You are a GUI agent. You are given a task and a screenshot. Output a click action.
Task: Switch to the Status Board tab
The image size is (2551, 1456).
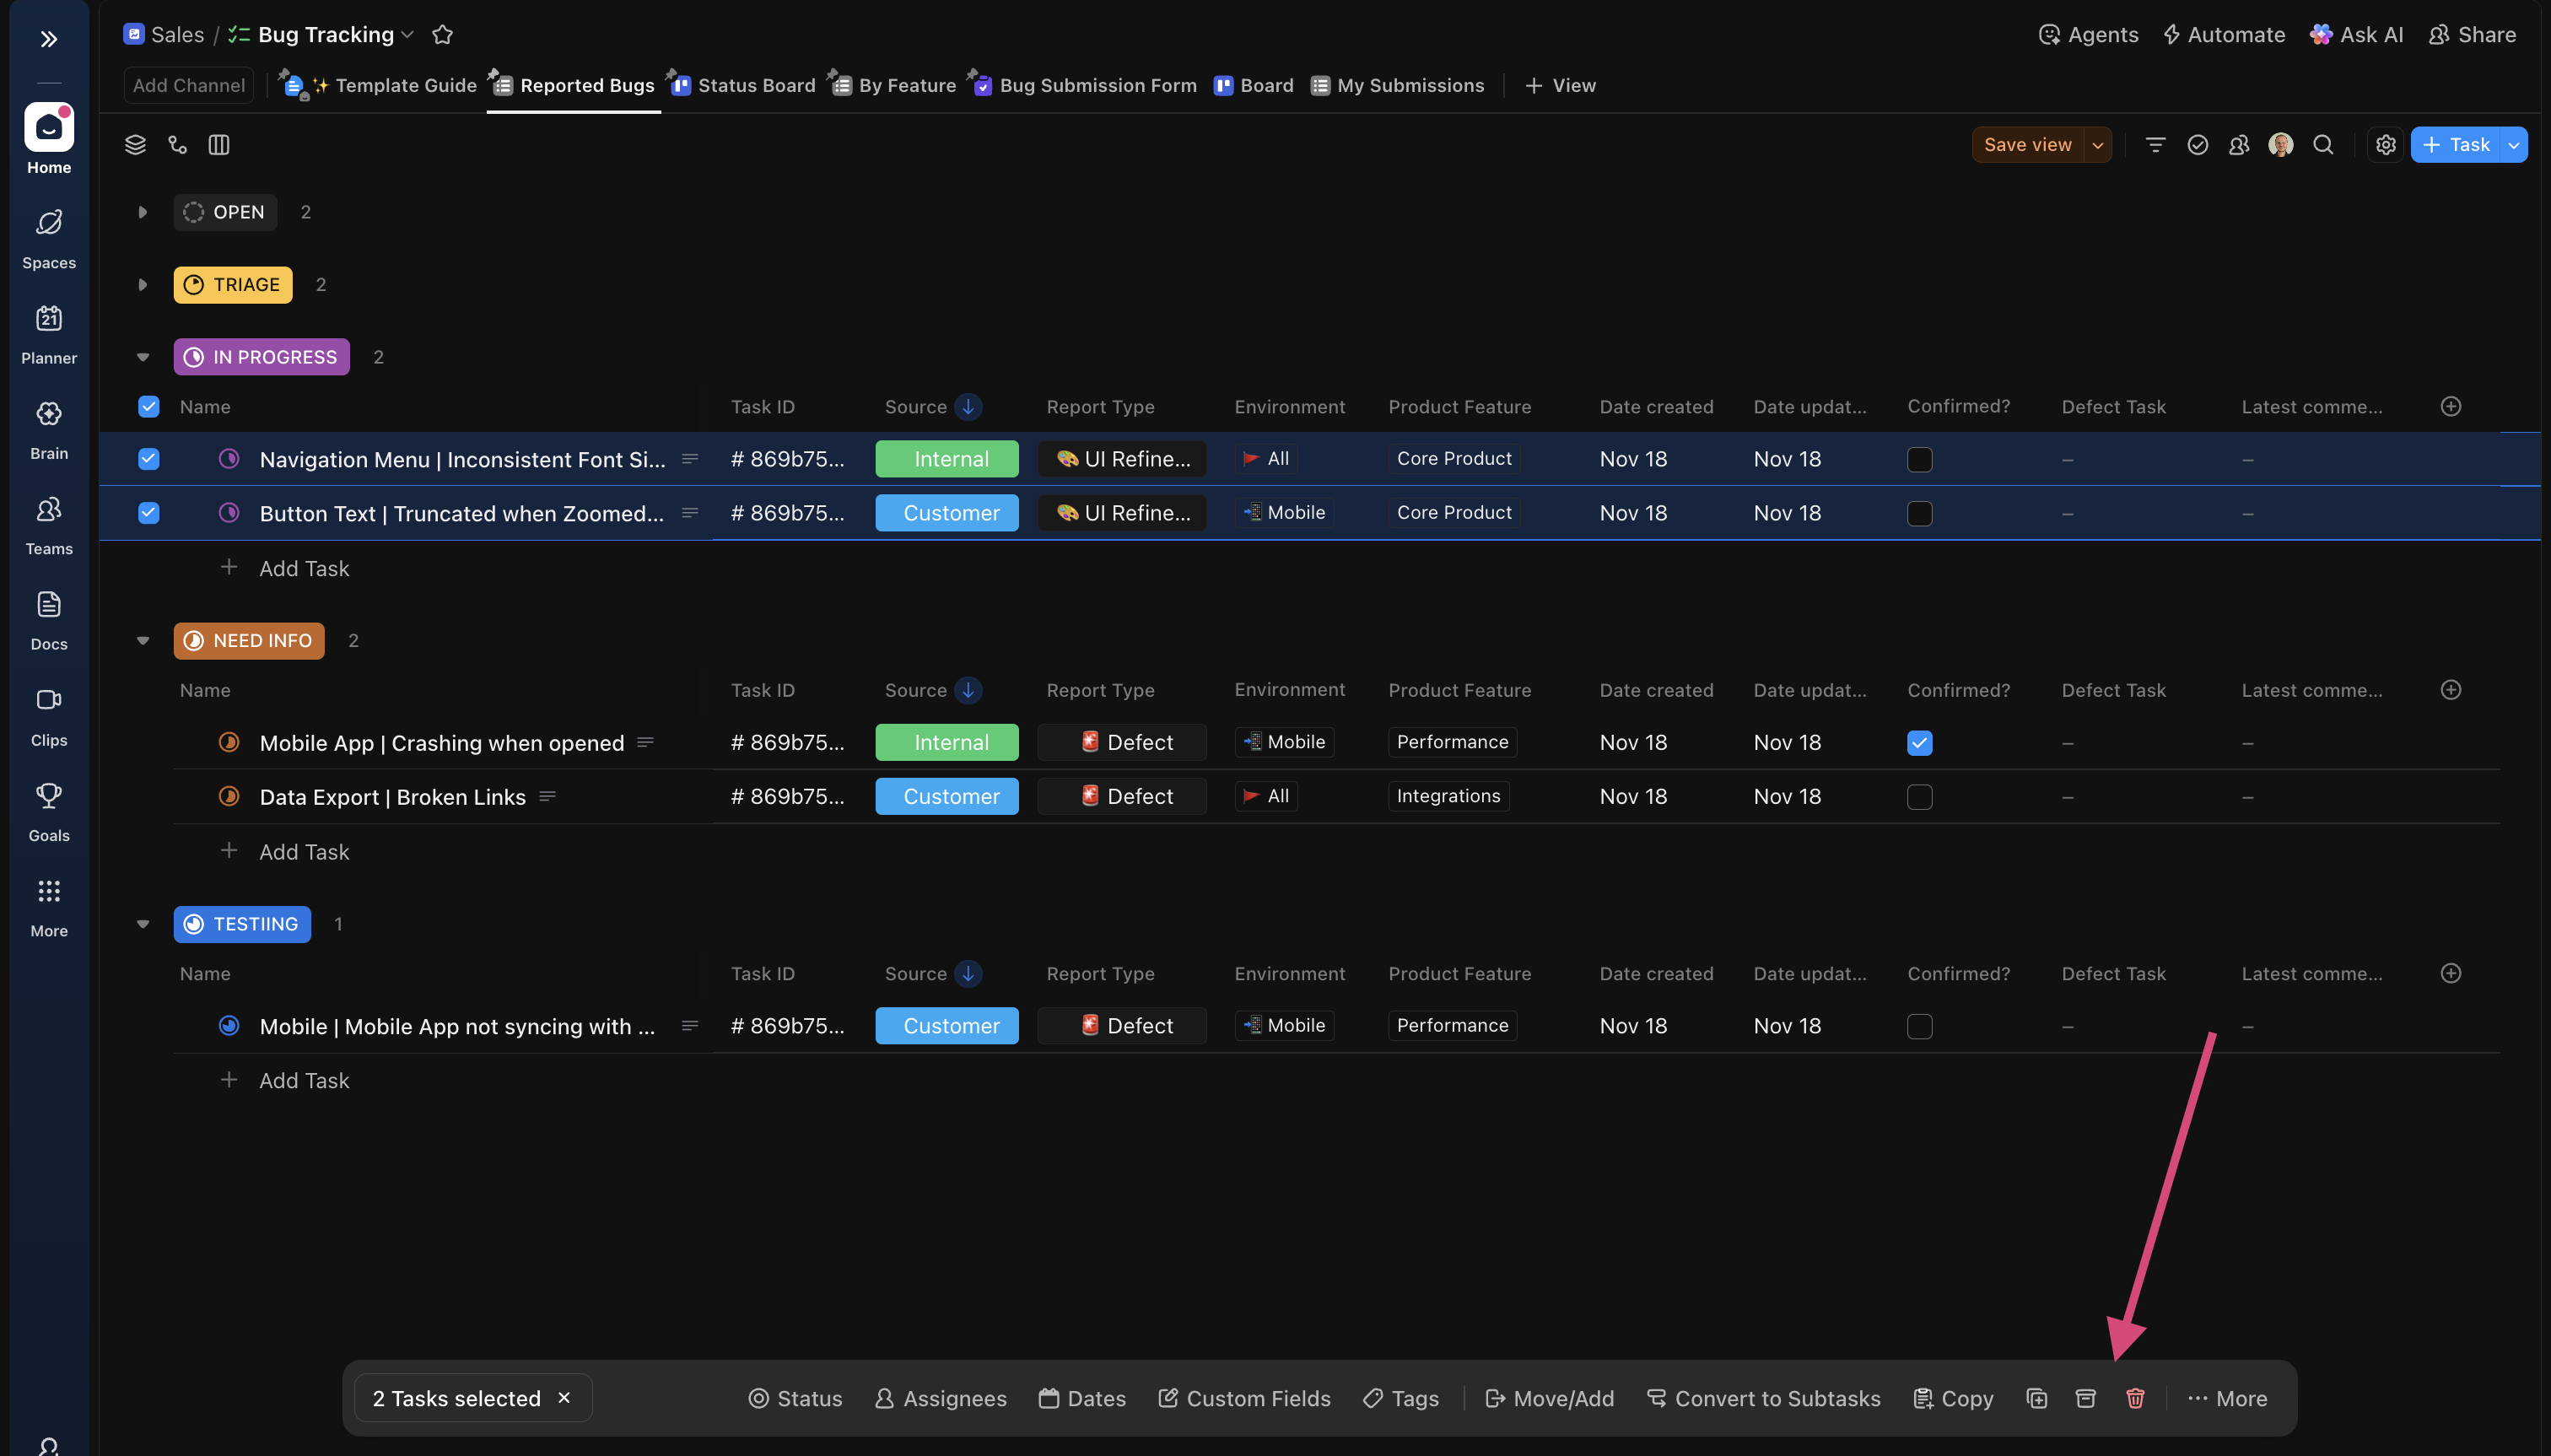click(756, 86)
